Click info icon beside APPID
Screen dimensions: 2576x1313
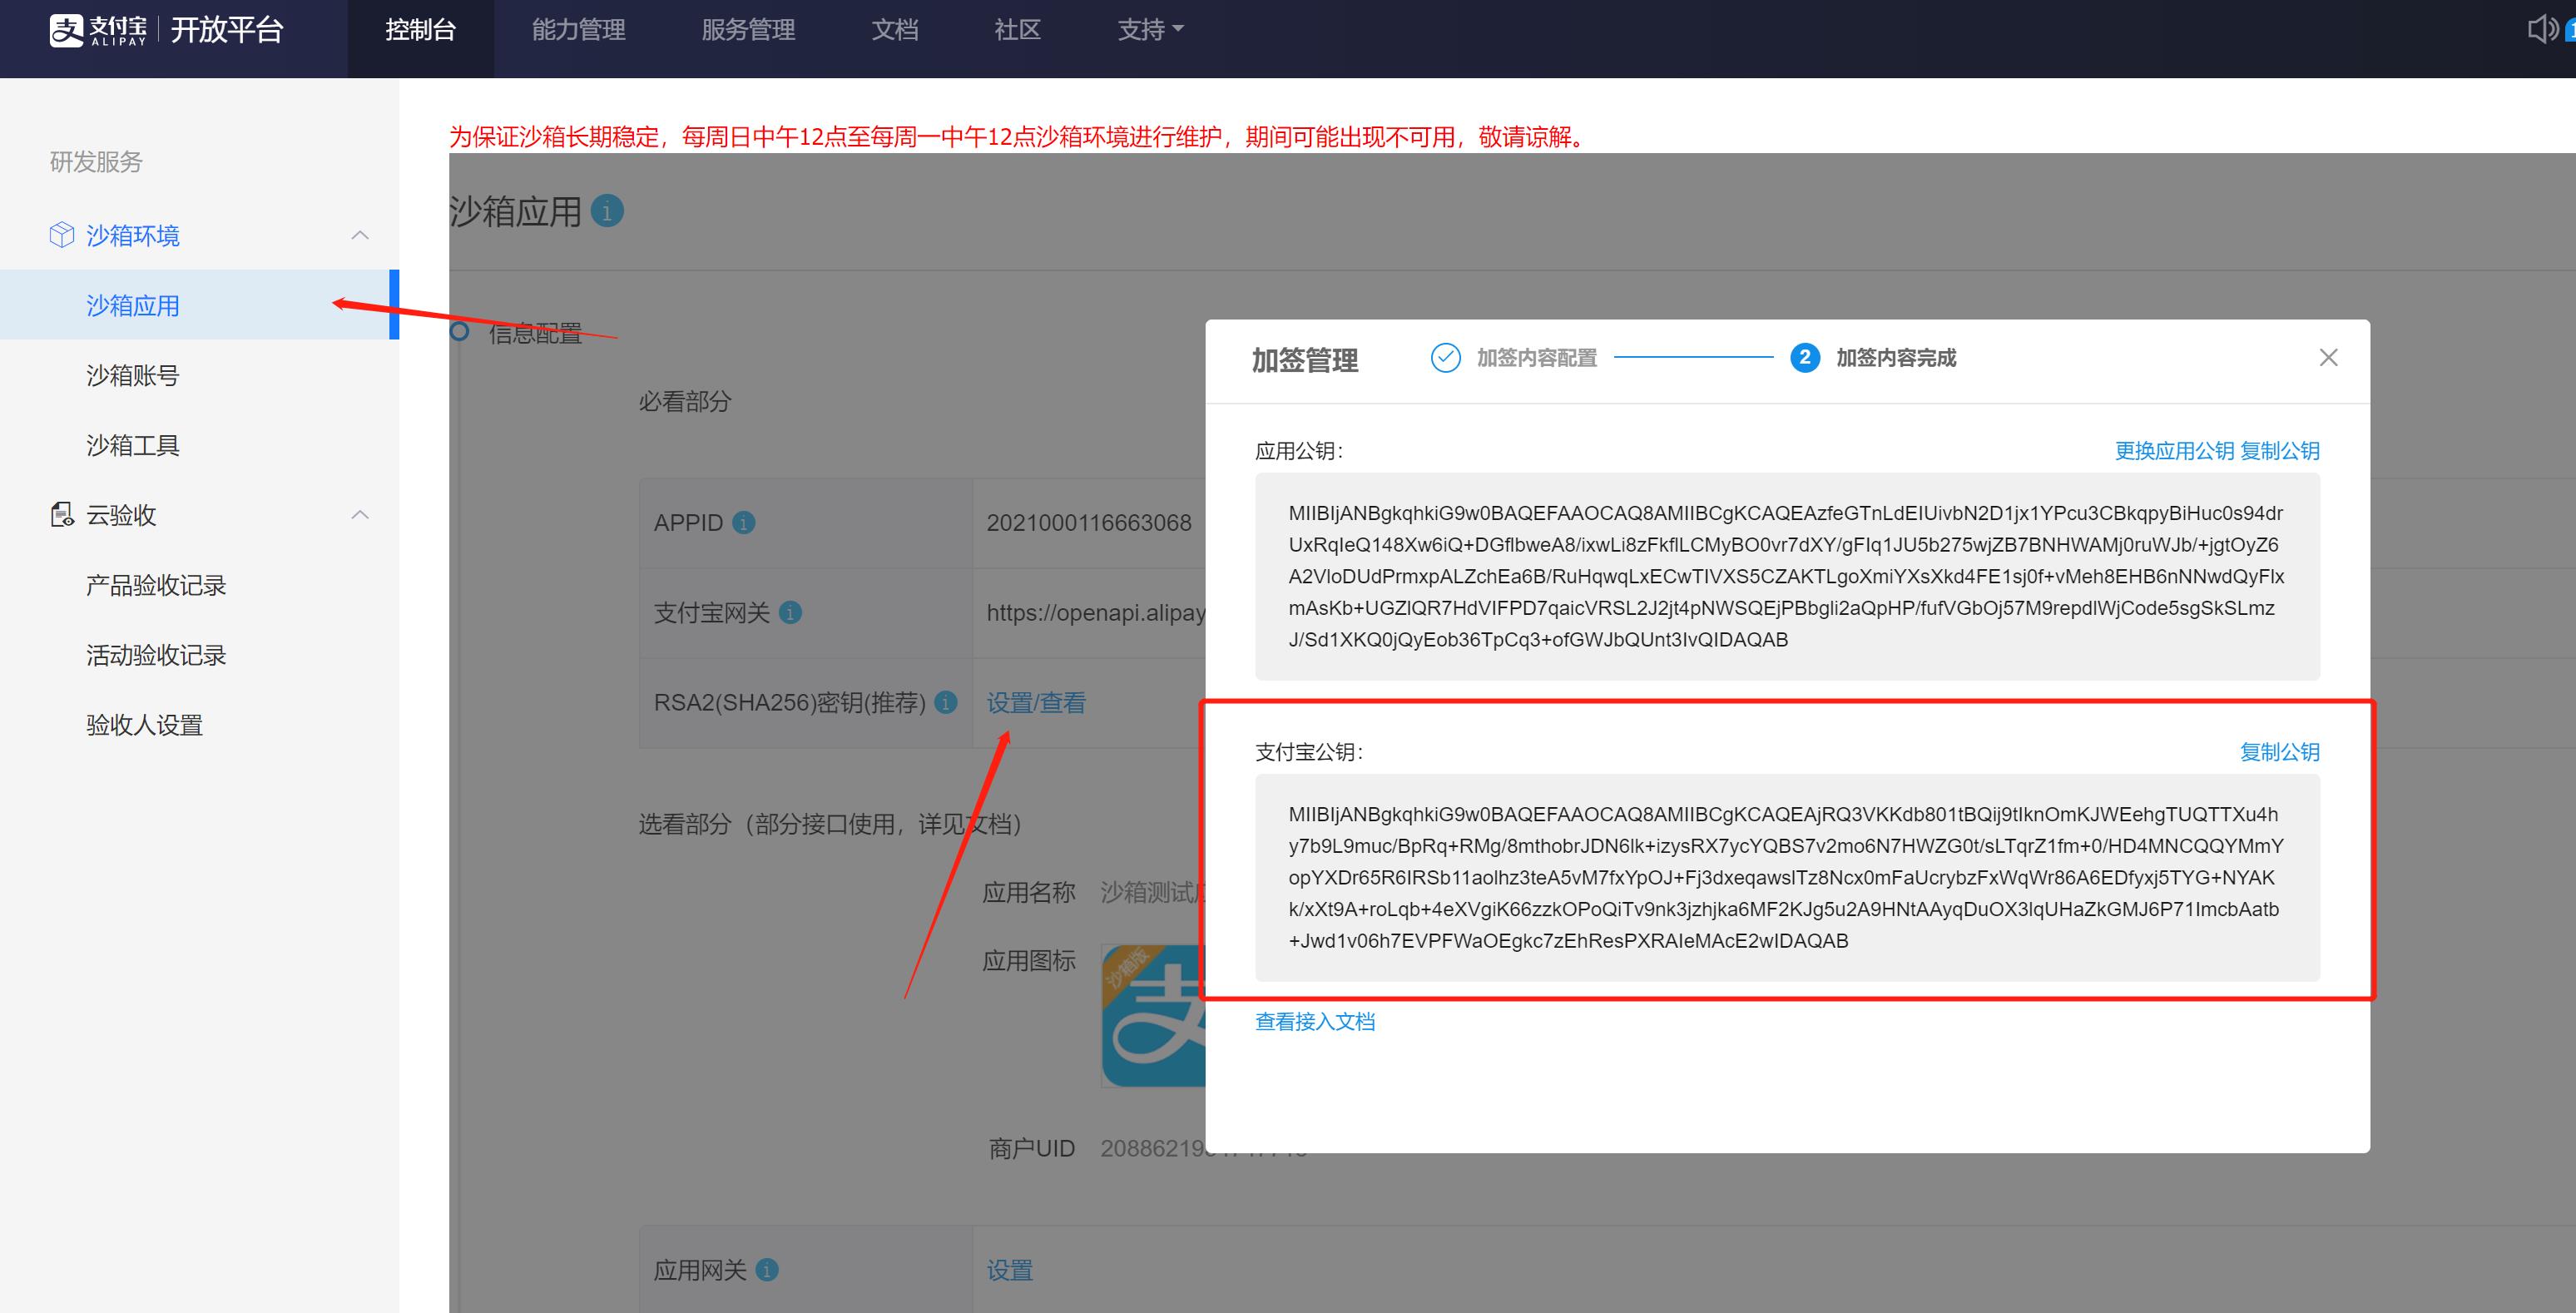744,523
